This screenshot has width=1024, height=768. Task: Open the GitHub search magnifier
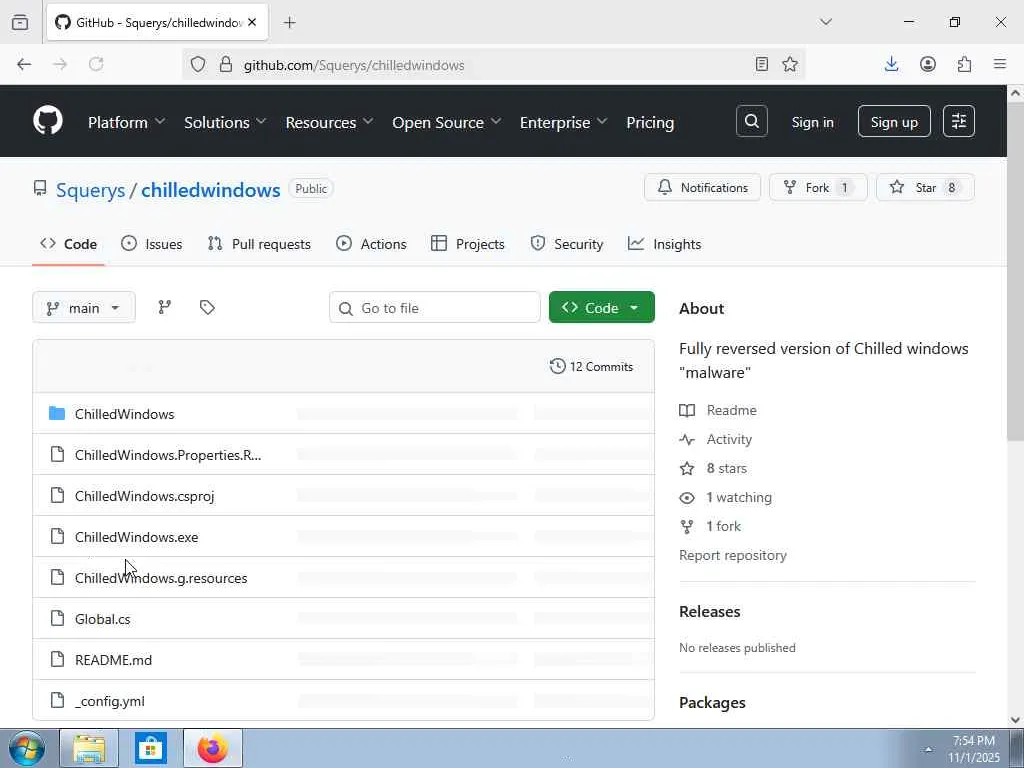pos(752,121)
